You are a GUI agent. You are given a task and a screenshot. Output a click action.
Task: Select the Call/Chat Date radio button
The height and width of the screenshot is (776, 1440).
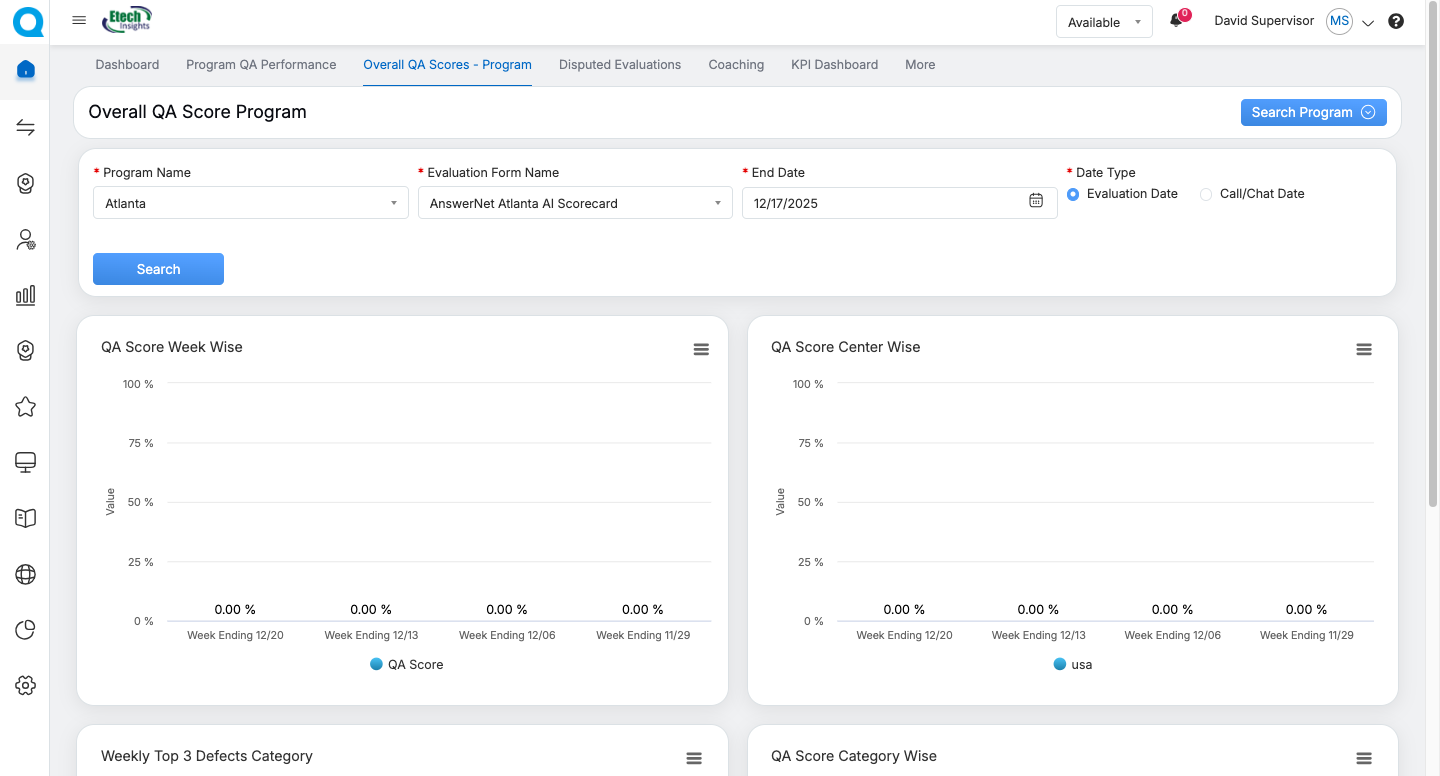[x=1206, y=194]
